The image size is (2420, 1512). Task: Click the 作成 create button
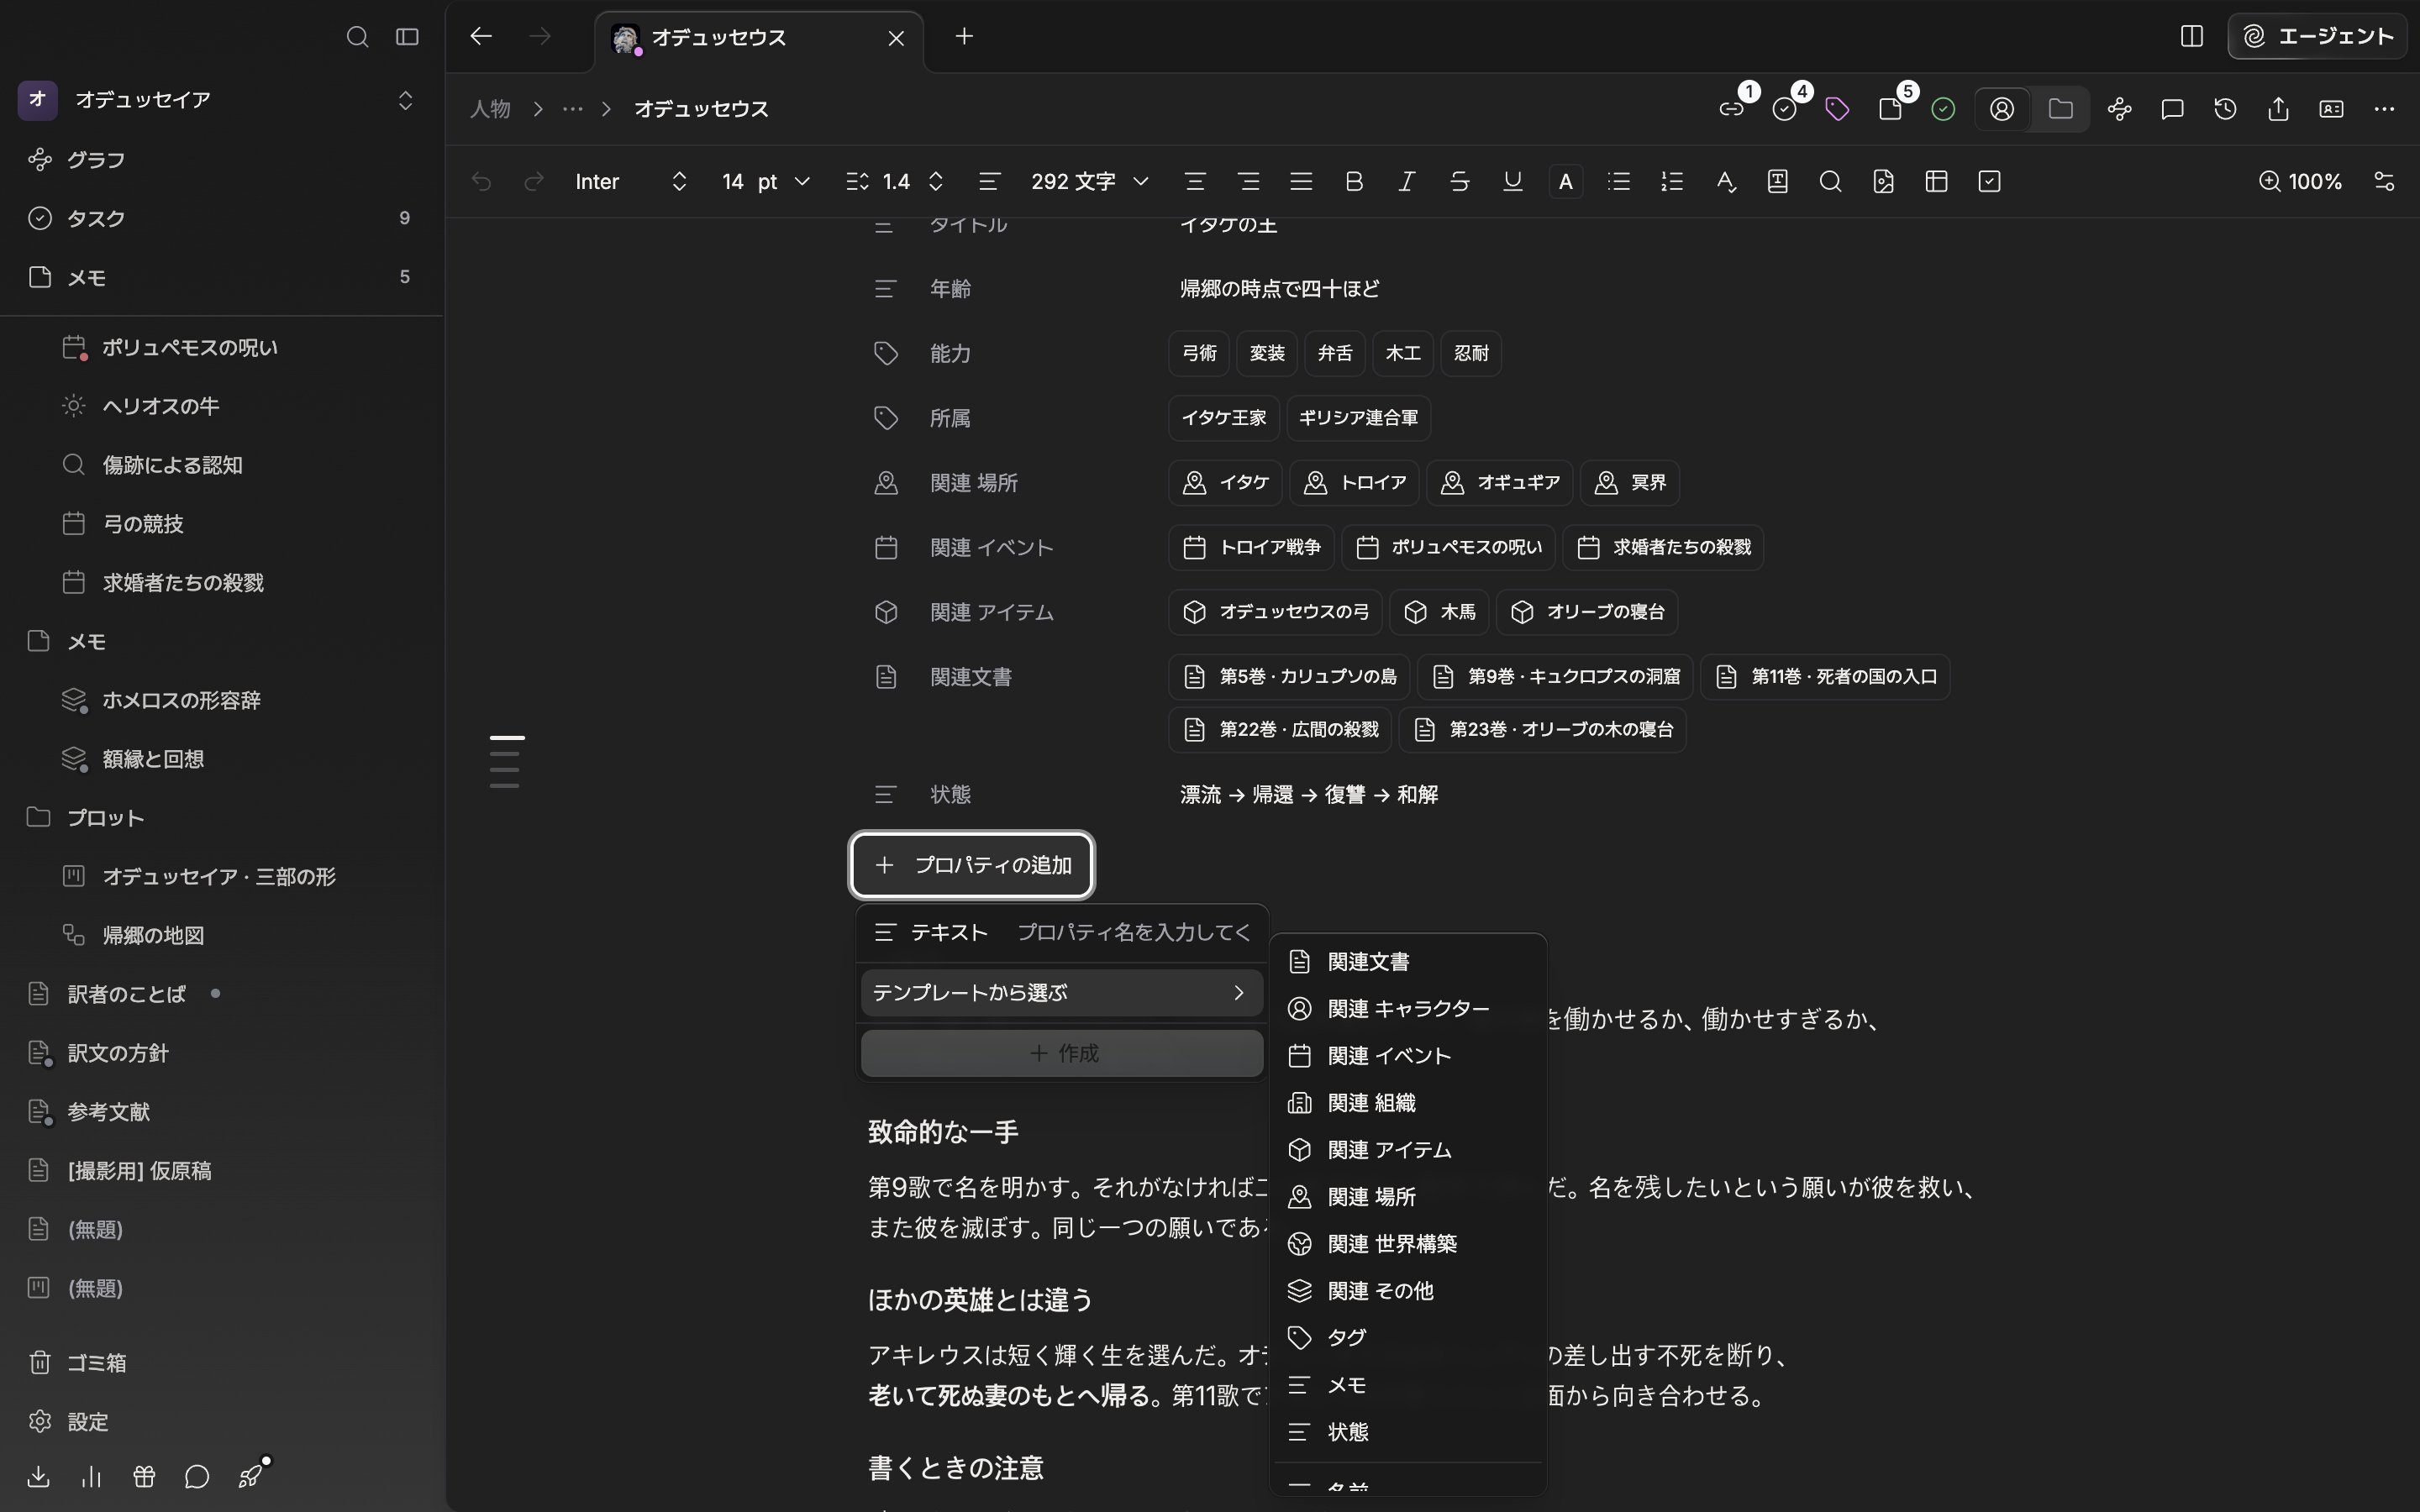tap(1062, 1053)
